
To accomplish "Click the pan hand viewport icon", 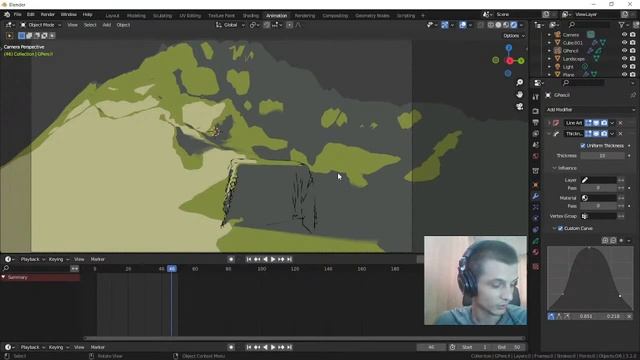I will pos(520,94).
